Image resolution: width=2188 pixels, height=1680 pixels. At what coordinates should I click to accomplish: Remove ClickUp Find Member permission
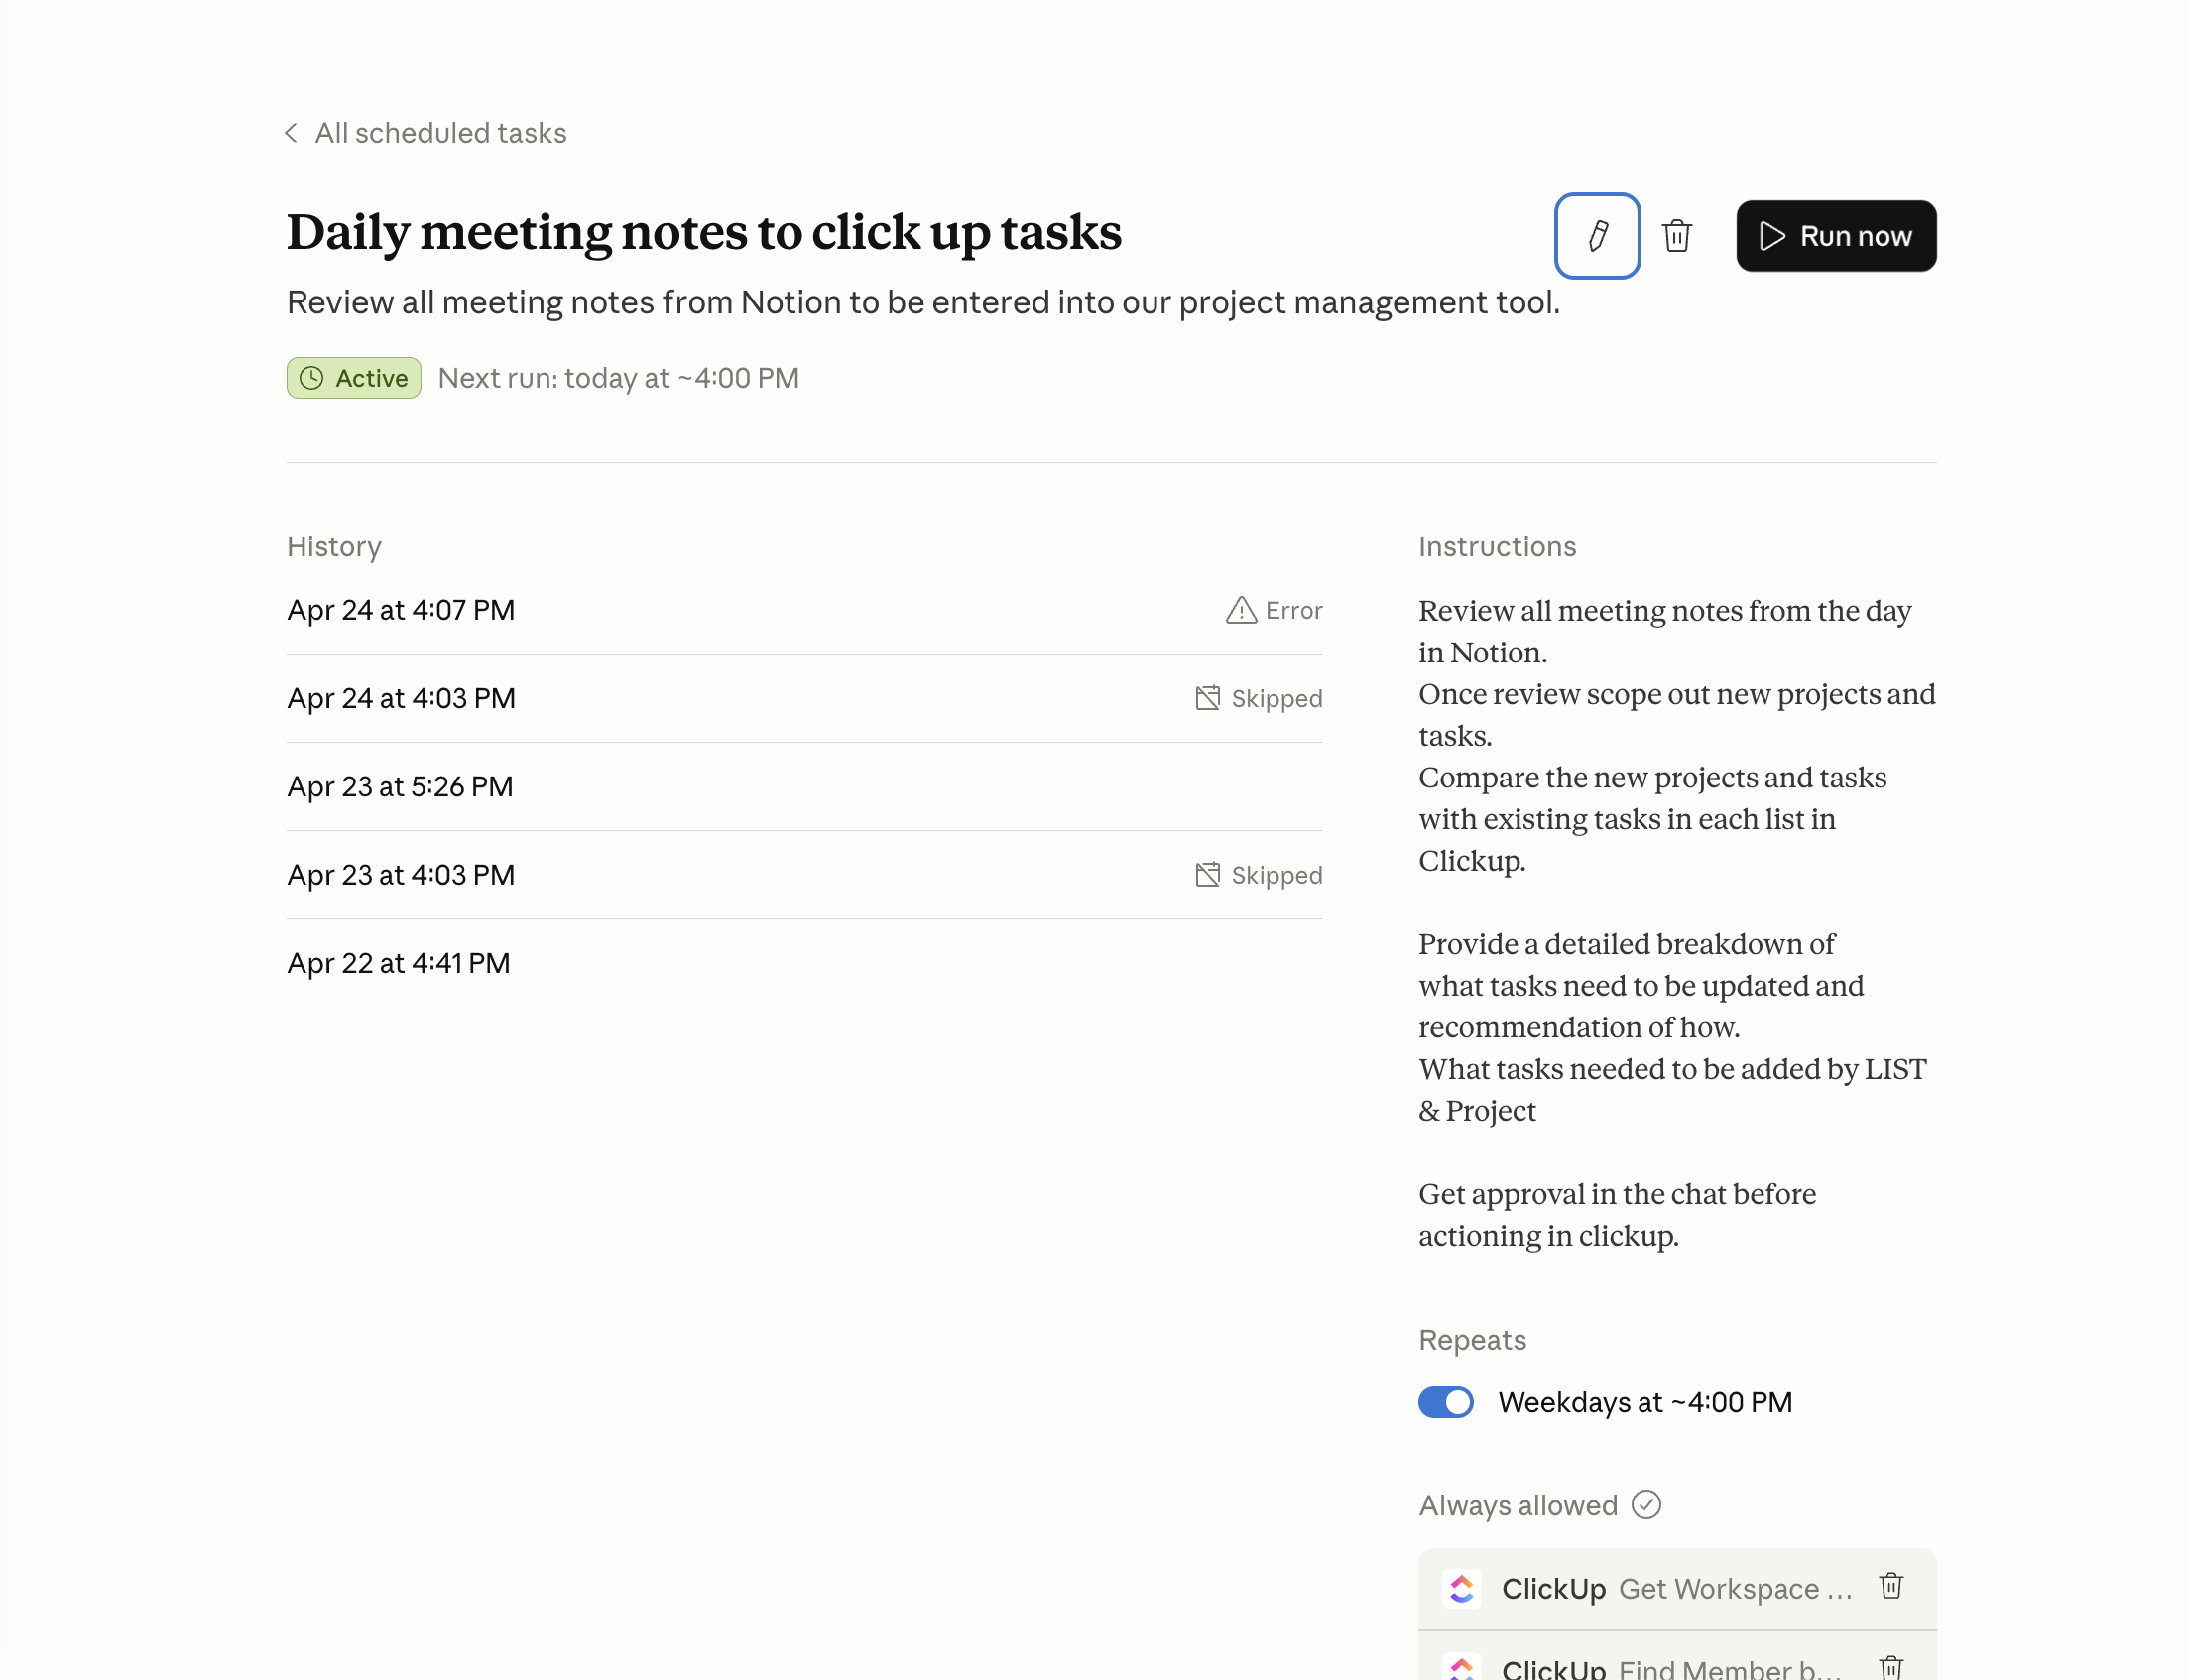click(1890, 1667)
